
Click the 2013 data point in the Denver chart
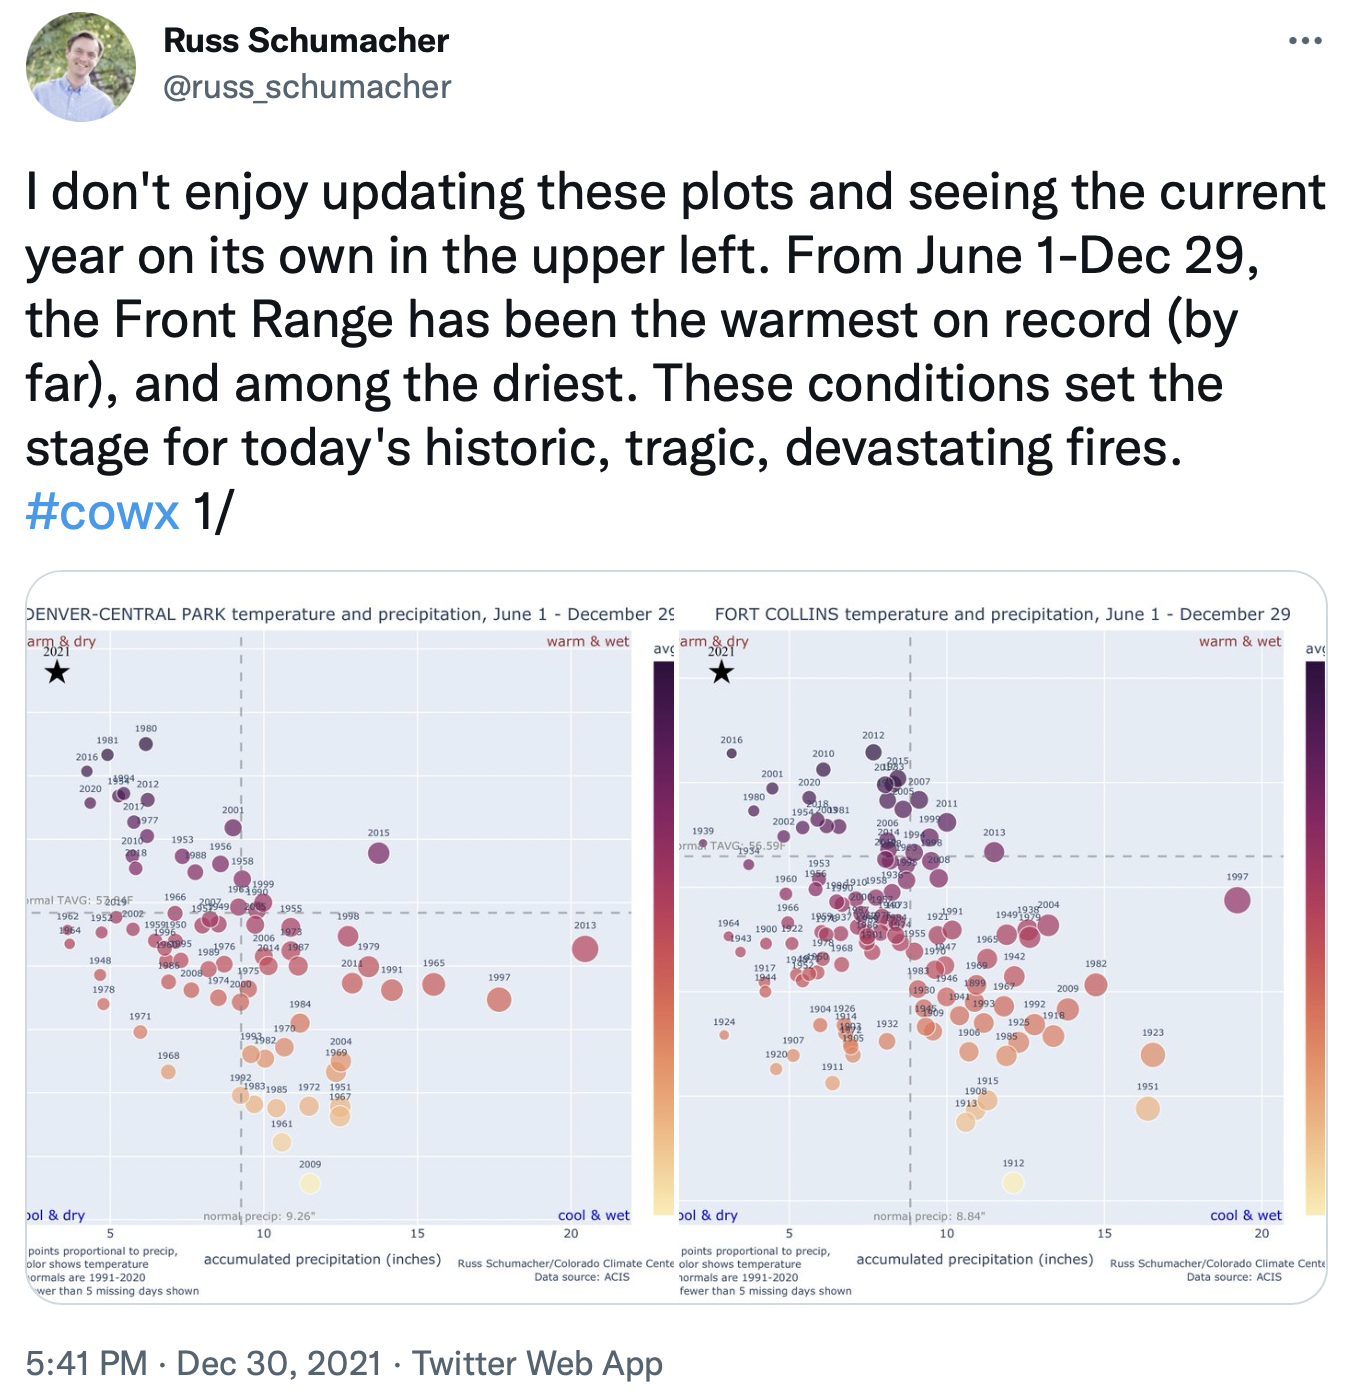[585, 948]
